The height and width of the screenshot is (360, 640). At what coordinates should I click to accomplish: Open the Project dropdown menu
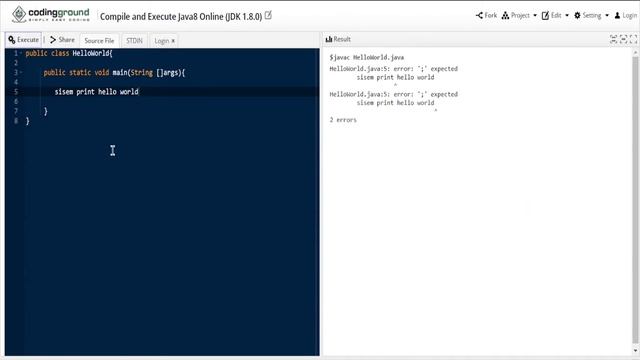[x=519, y=16]
